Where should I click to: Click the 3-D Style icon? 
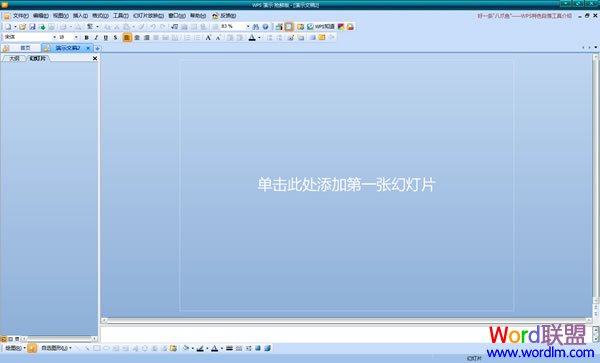(x=267, y=348)
